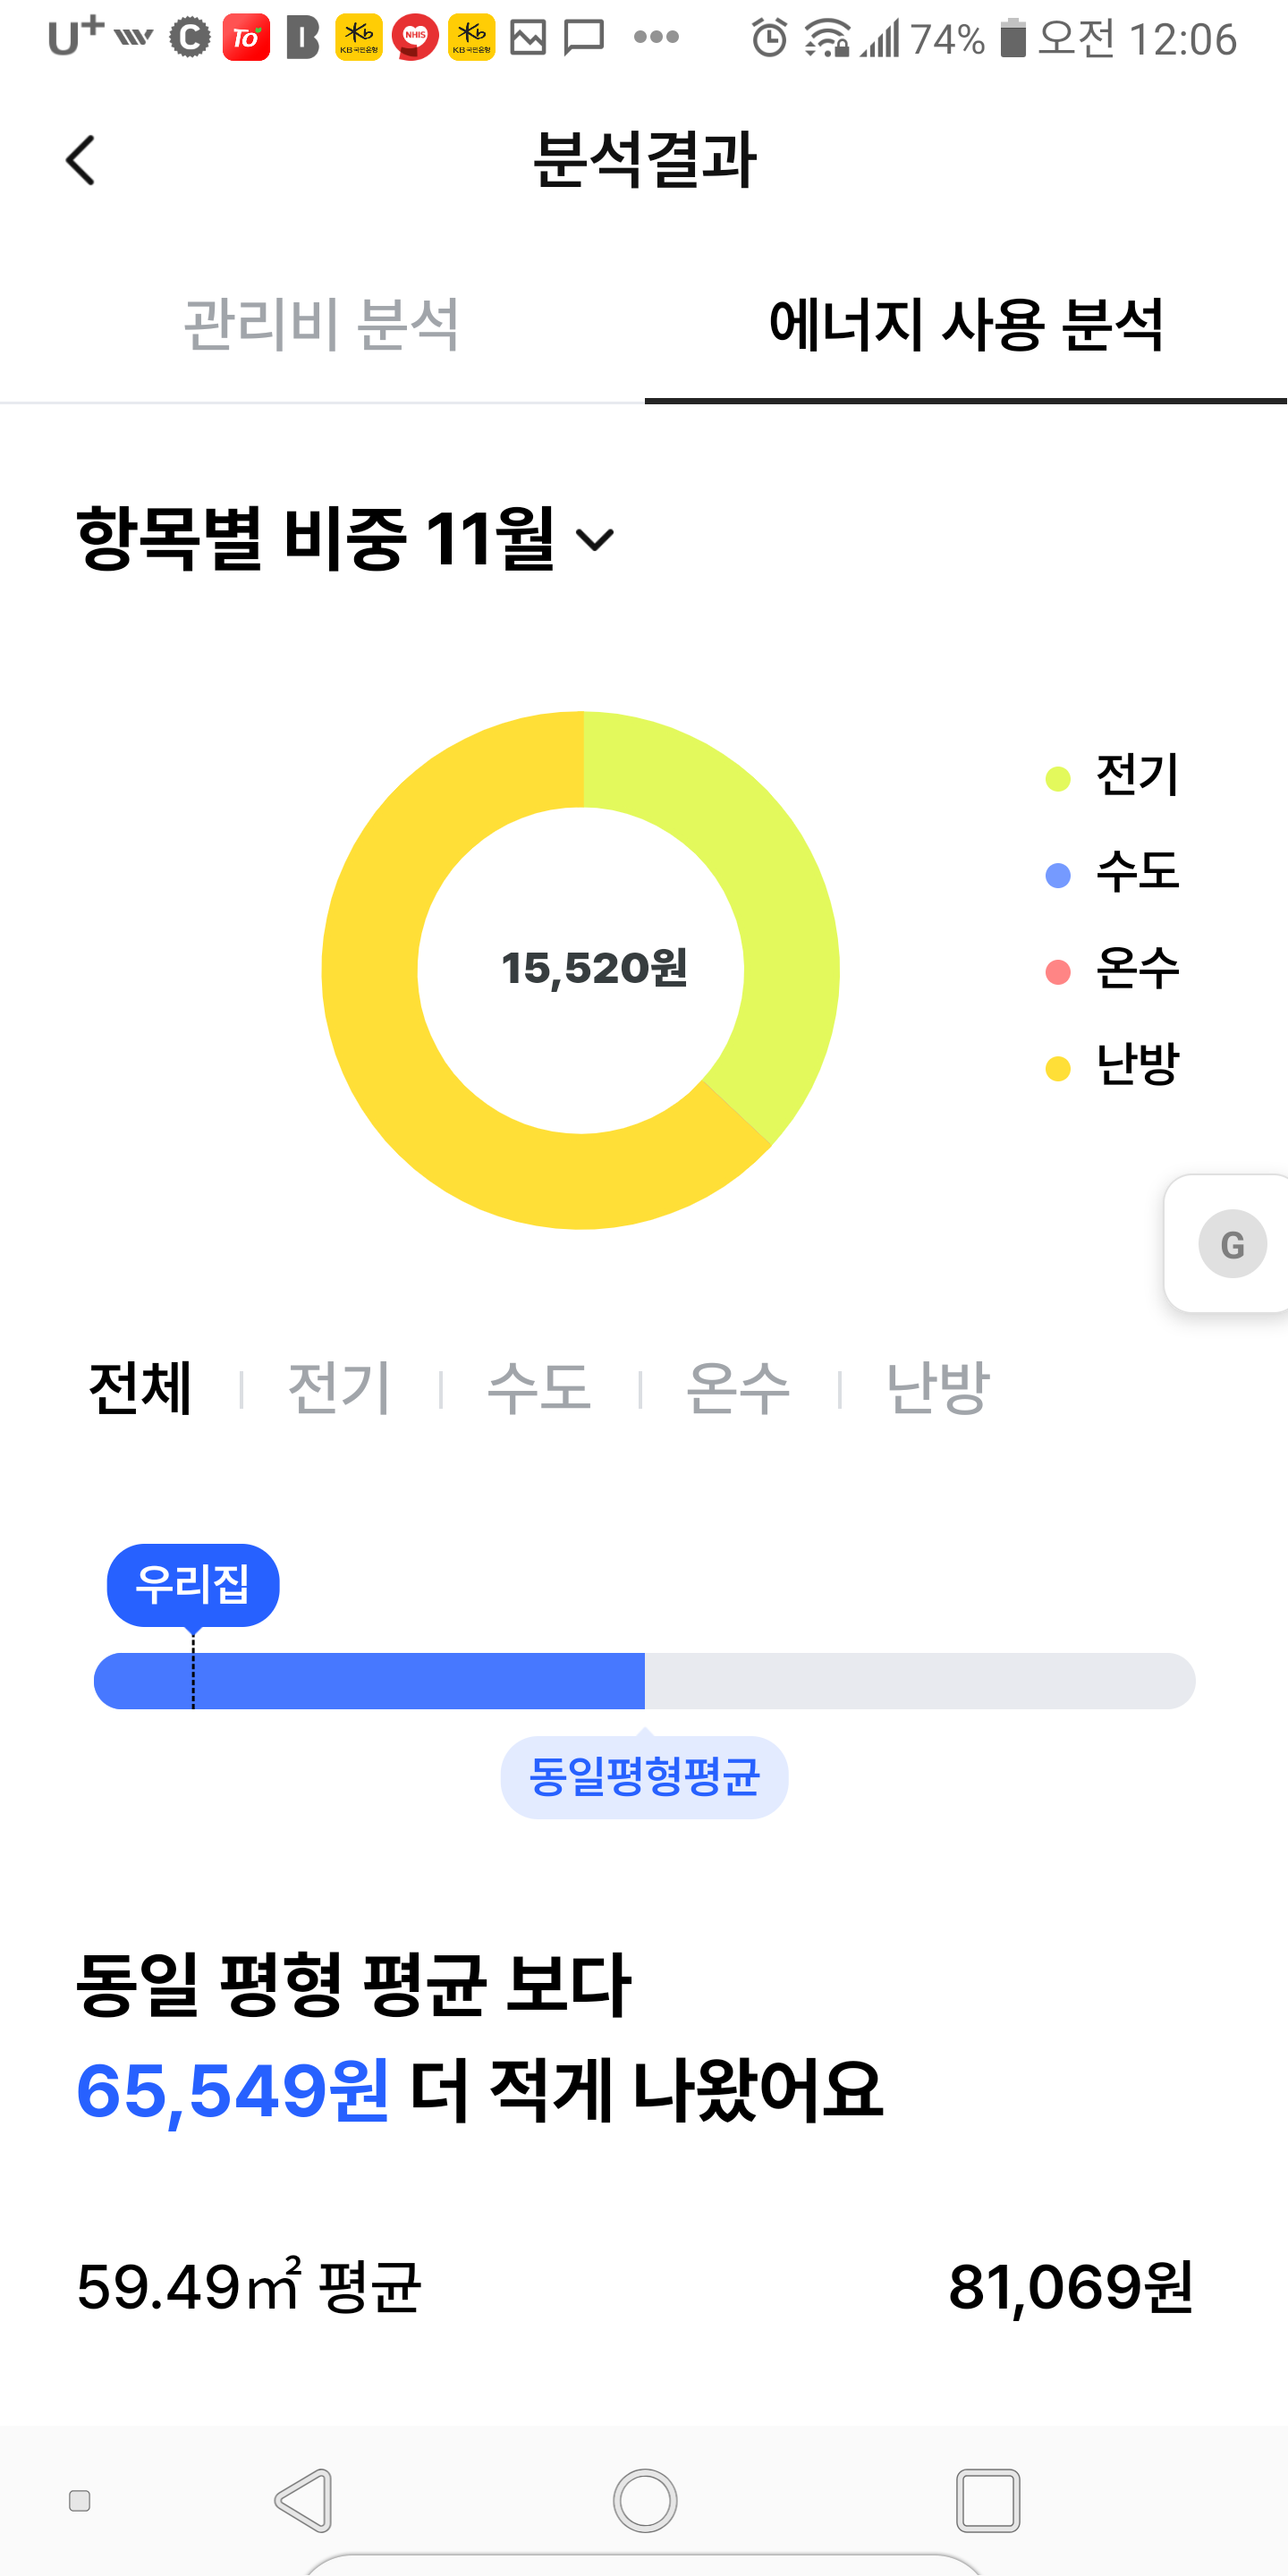Switch to the 관리비 분석 tab

pyautogui.click(x=321, y=325)
